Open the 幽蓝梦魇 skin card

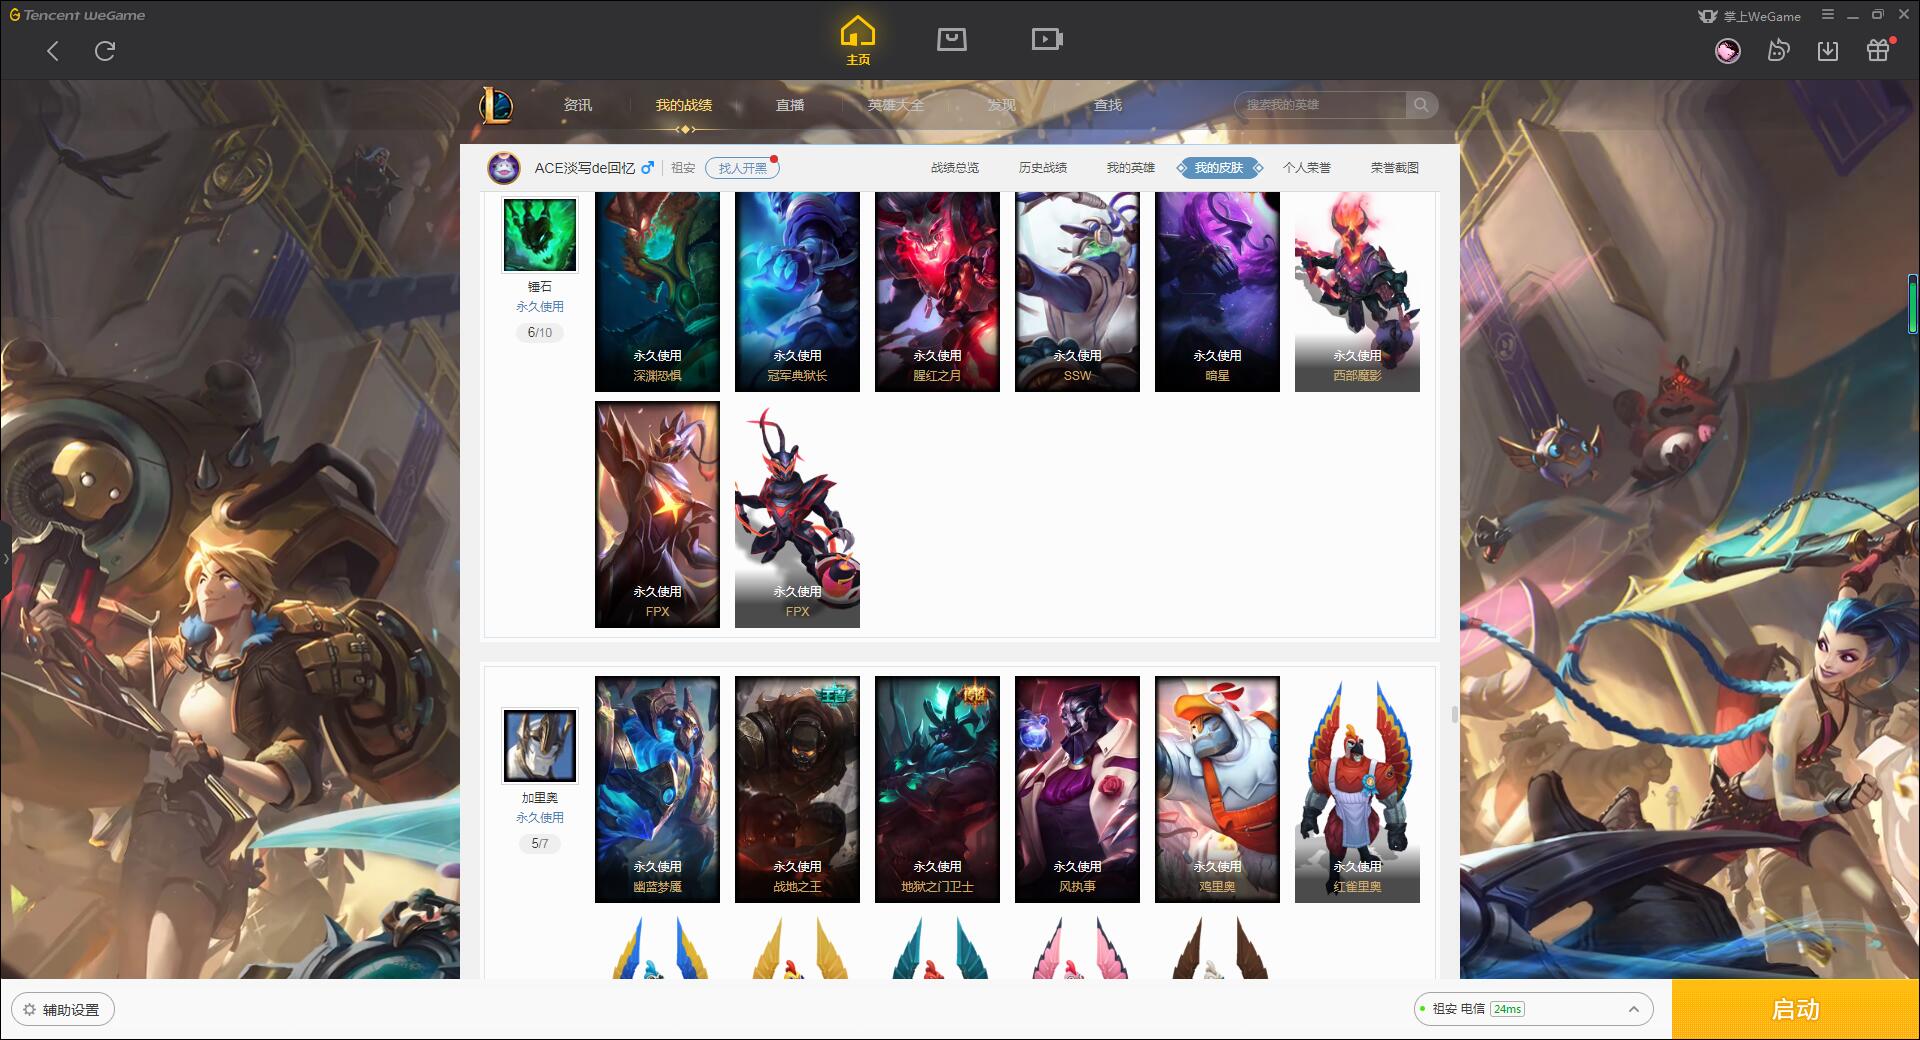657,789
